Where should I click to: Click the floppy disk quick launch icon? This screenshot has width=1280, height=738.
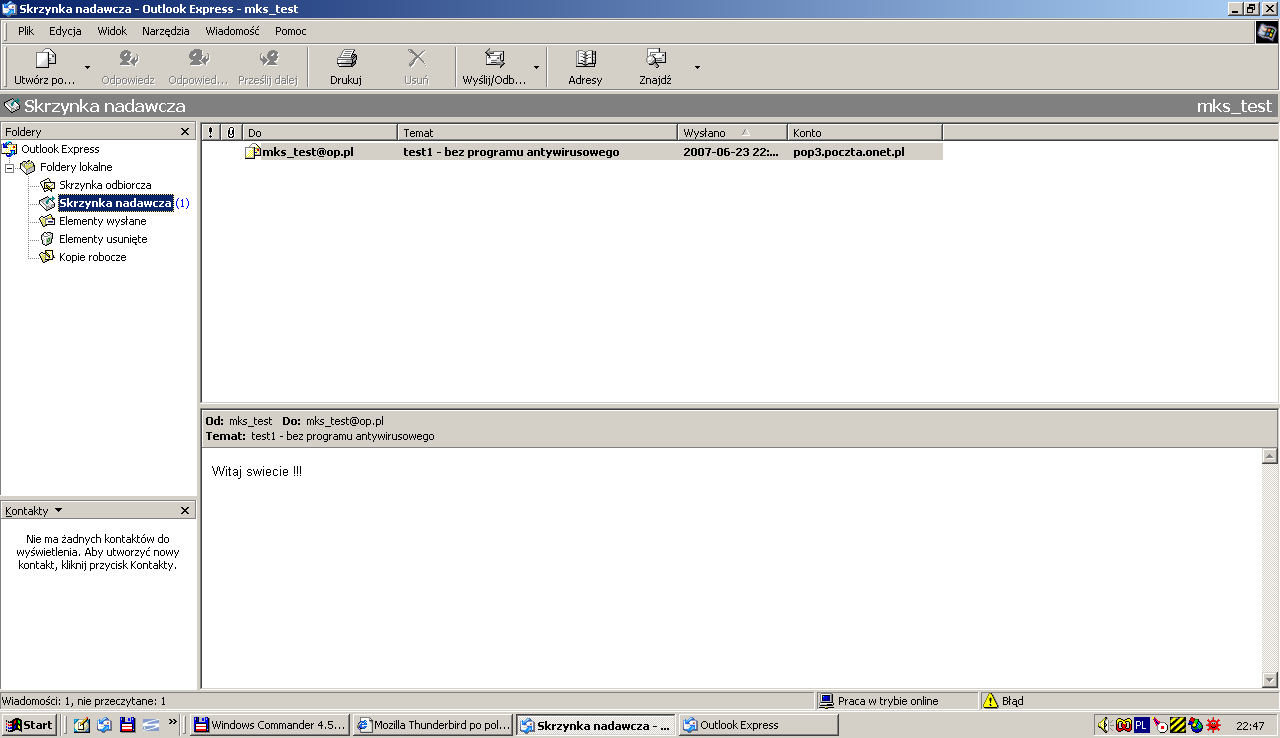point(127,725)
